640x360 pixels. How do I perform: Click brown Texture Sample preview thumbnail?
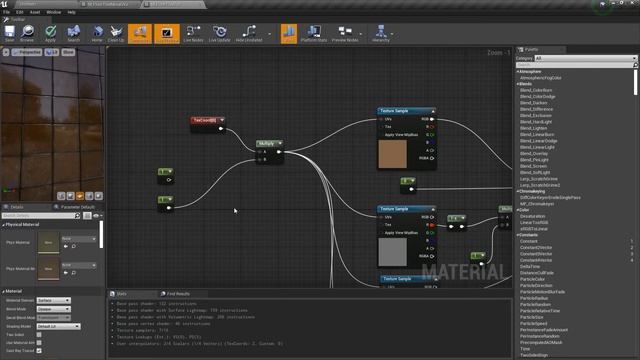pyautogui.click(x=393, y=154)
